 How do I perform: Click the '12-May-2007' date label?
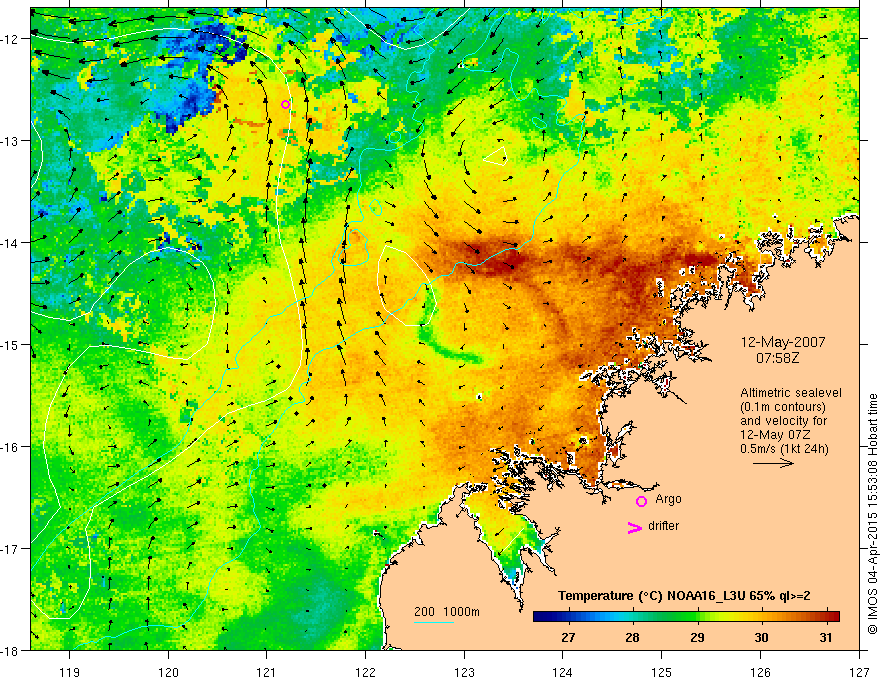click(x=783, y=342)
